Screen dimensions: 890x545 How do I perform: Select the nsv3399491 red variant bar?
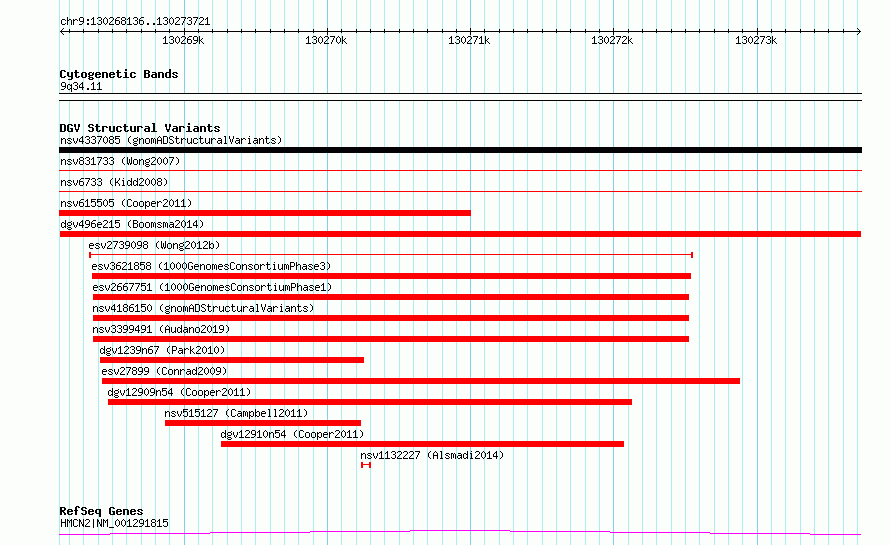[x=391, y=339]
